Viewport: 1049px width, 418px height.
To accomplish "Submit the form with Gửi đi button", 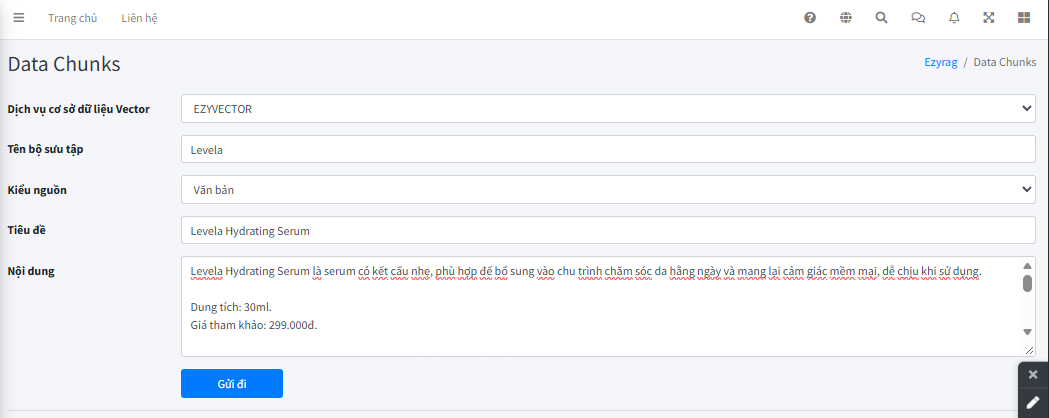I will (232, 384).
